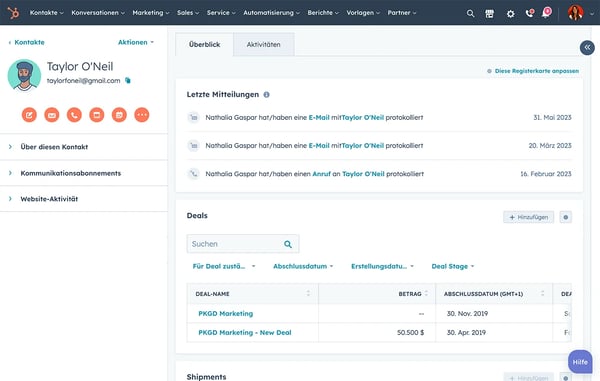The height and width of the screenshot is (381, 600).
Task: Open the PKGD Marketing deal
Action: pyautogui.click(x=226, y=314)
